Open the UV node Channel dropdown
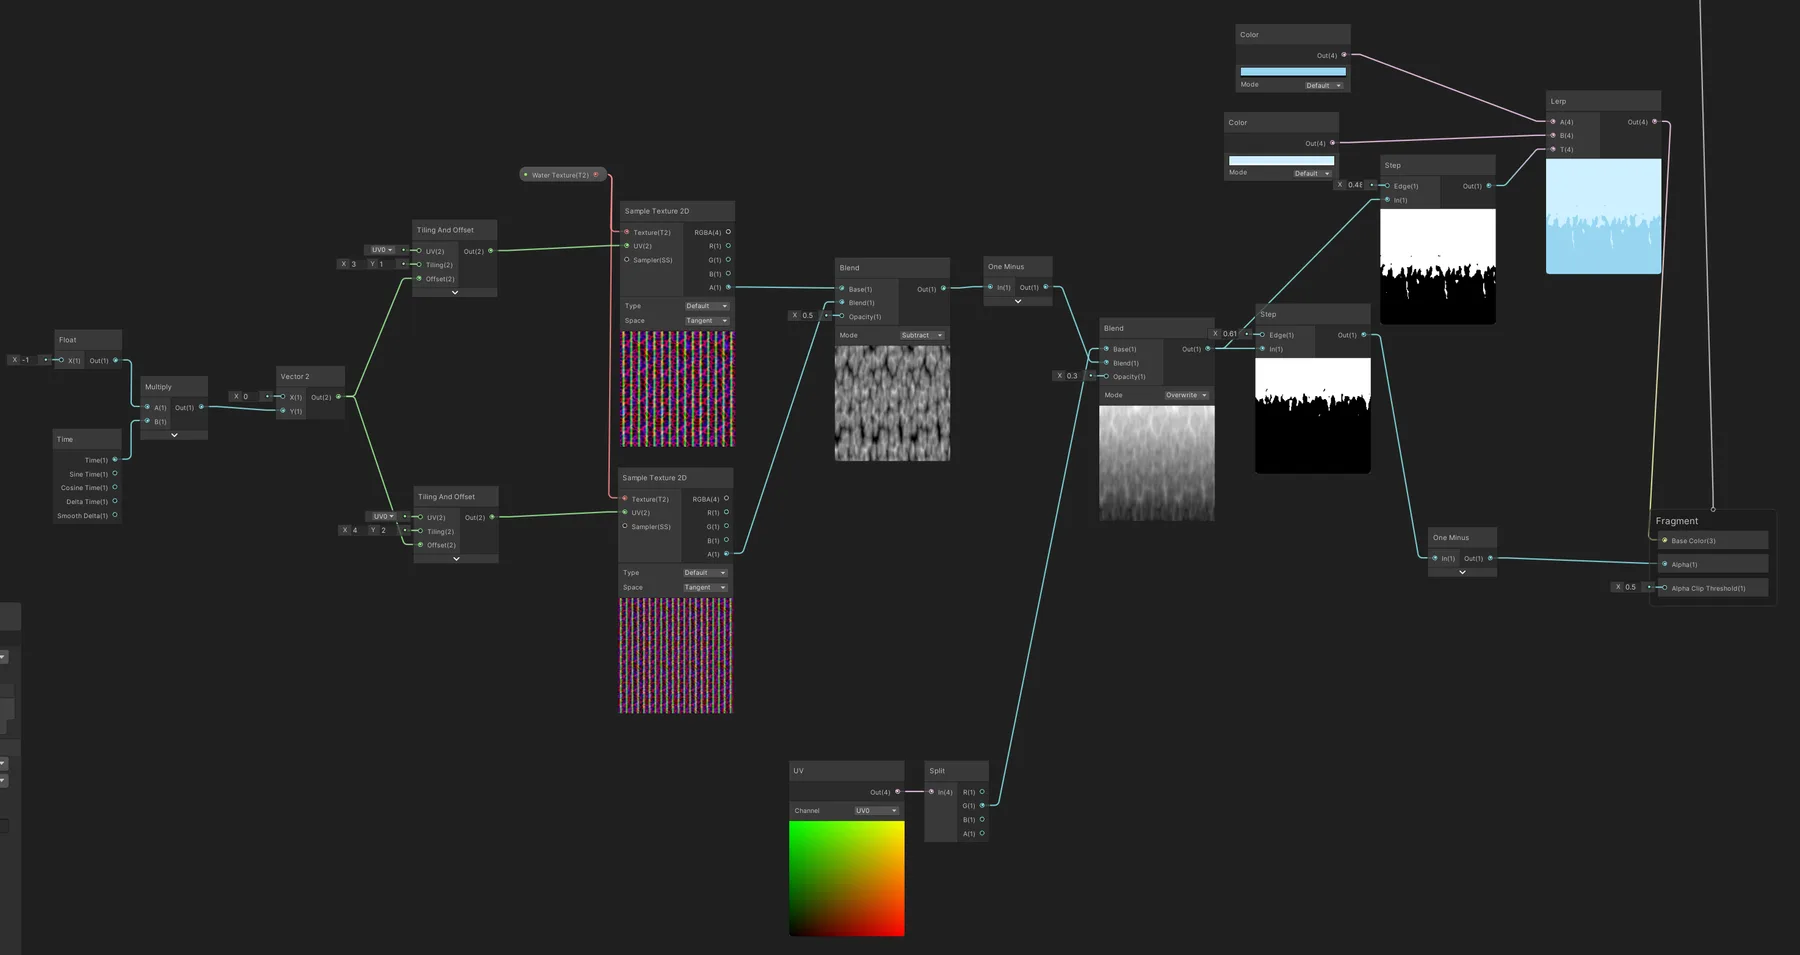This screenshot has height=955, width=1800. tap(875, 811)
